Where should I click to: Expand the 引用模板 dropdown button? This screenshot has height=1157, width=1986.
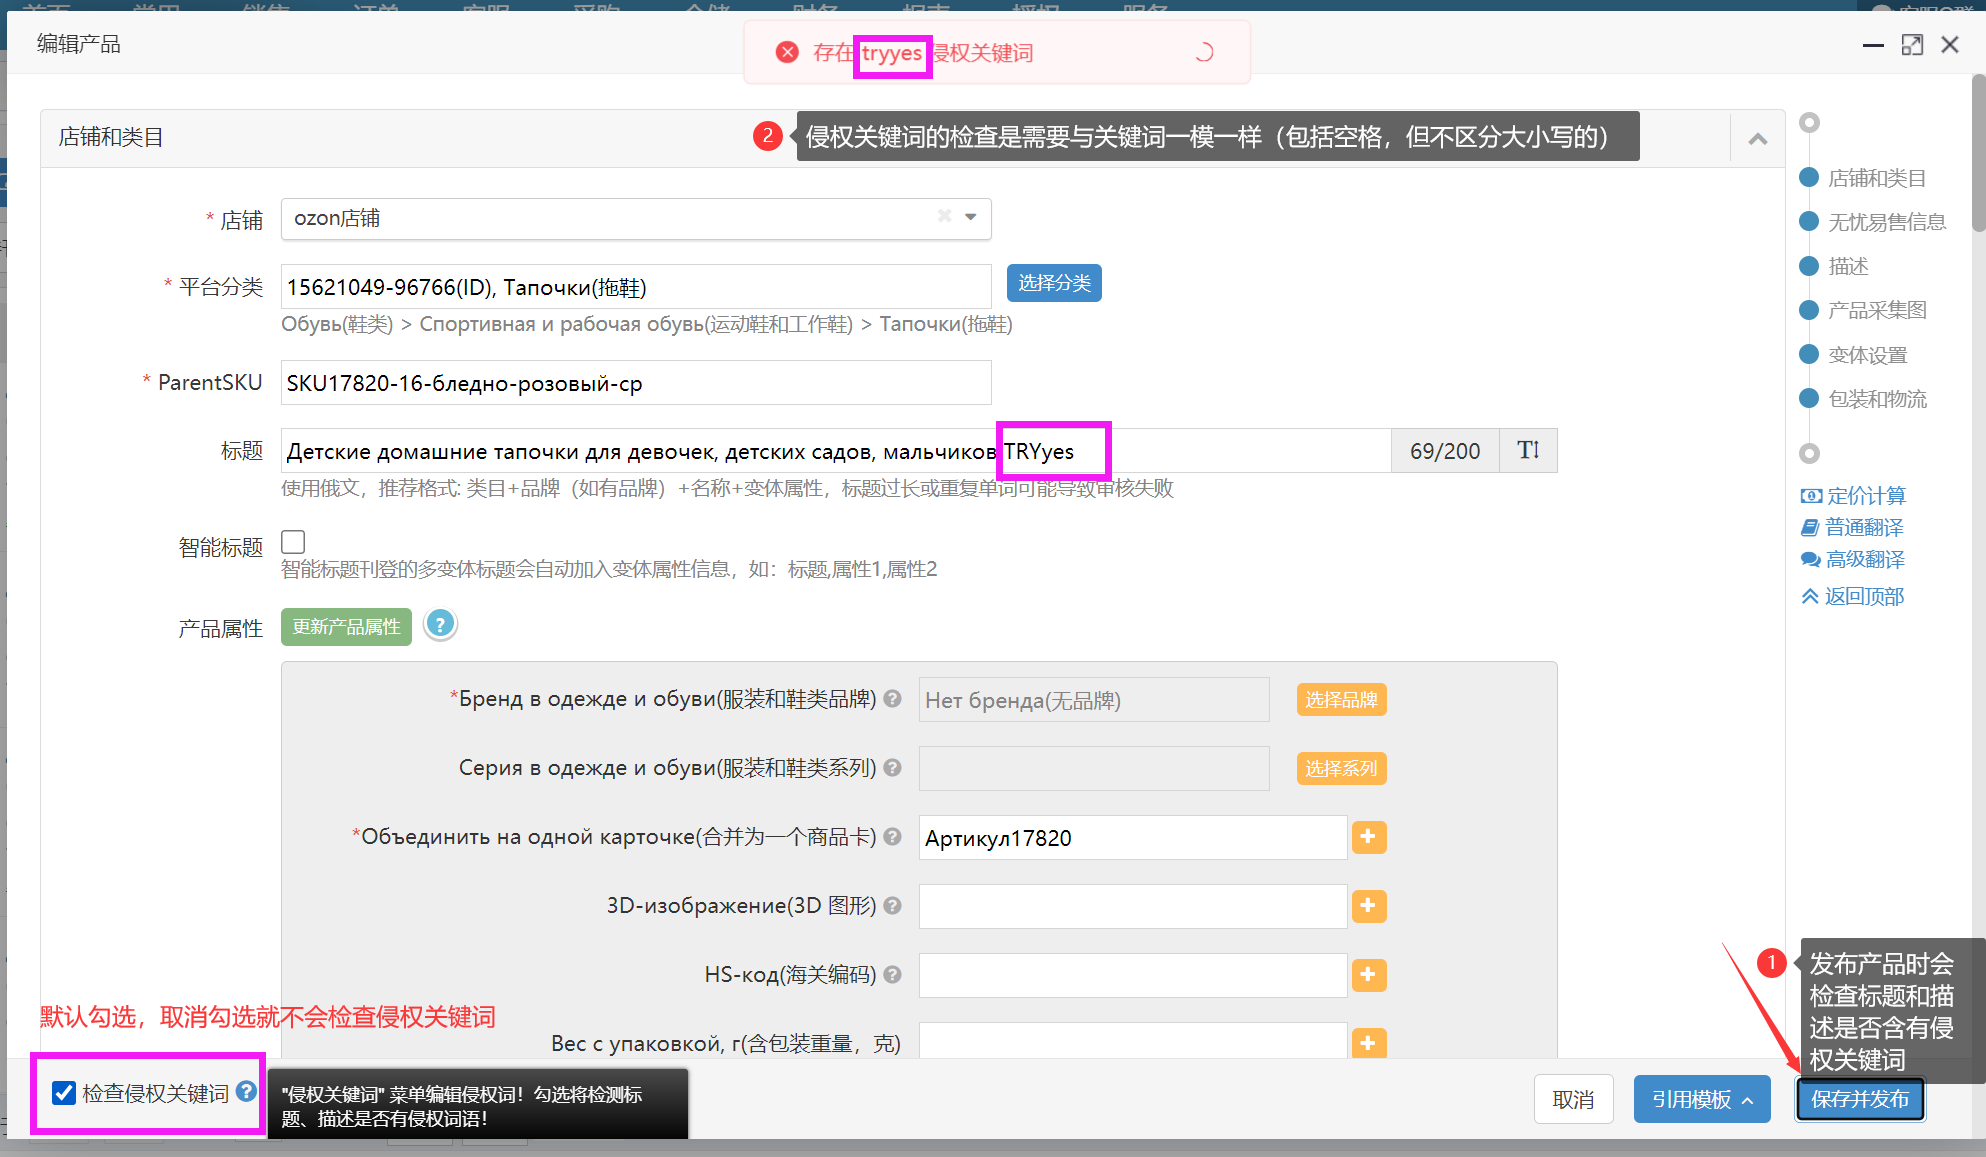[1701, 1099]
